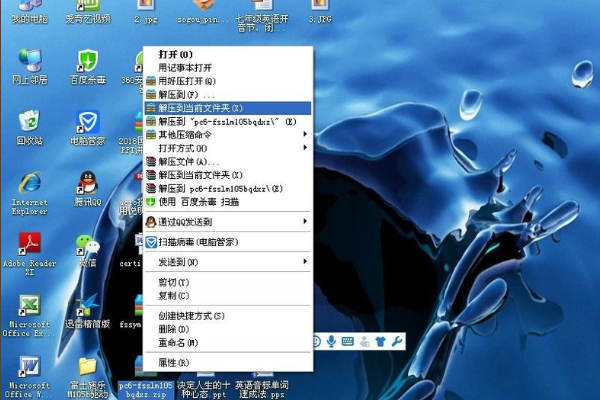Click the 电脑管家 shield desktop icon
This screenshot has height=400, width=600.
pyautogui.click(x=87, y=123)
